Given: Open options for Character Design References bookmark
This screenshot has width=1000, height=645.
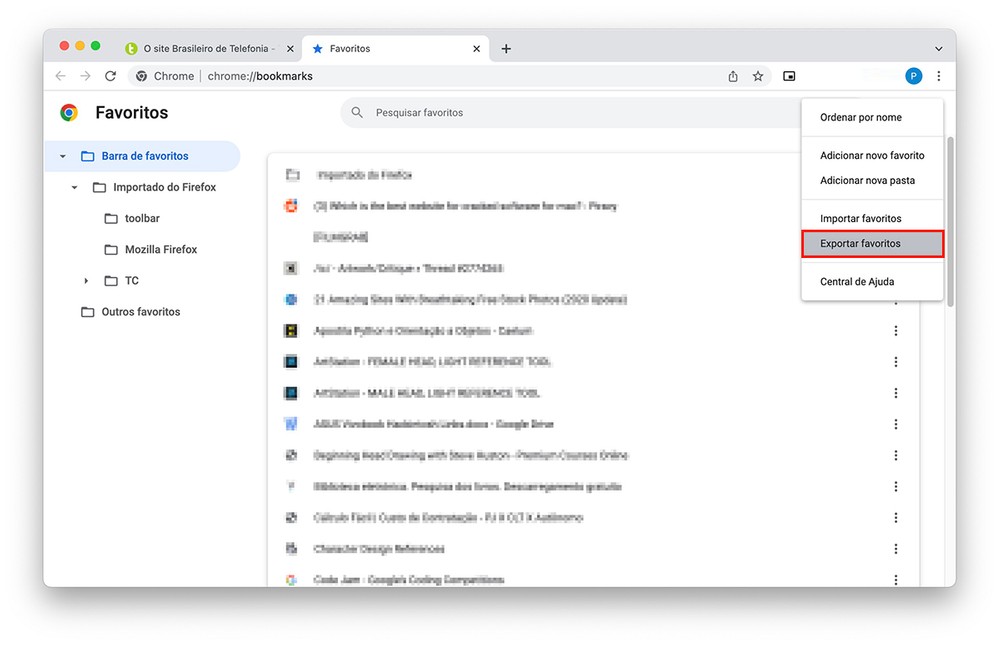Looking at the screenshot, I should tap(896, 549).
